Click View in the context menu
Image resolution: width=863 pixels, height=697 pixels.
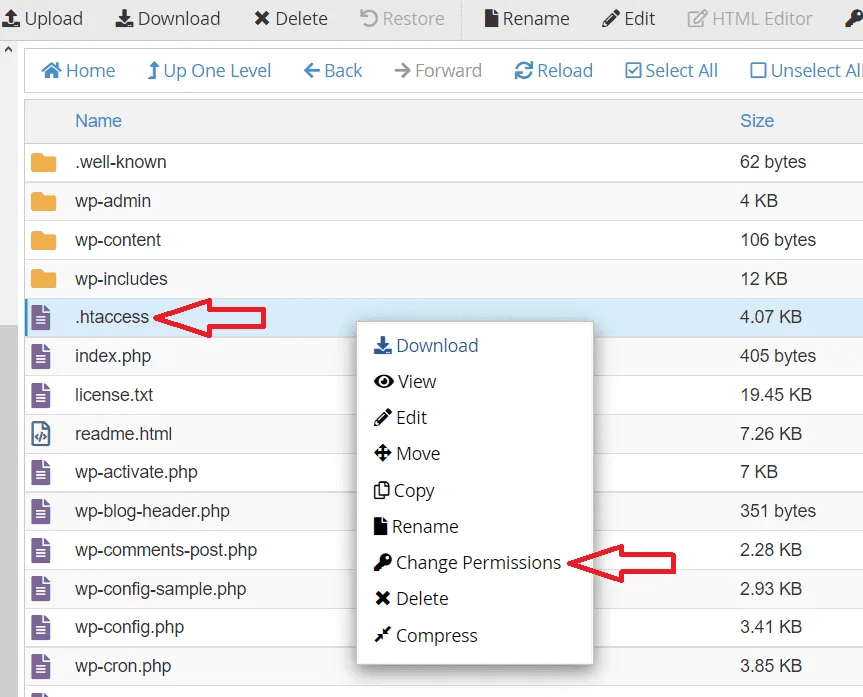click(410, 381)
